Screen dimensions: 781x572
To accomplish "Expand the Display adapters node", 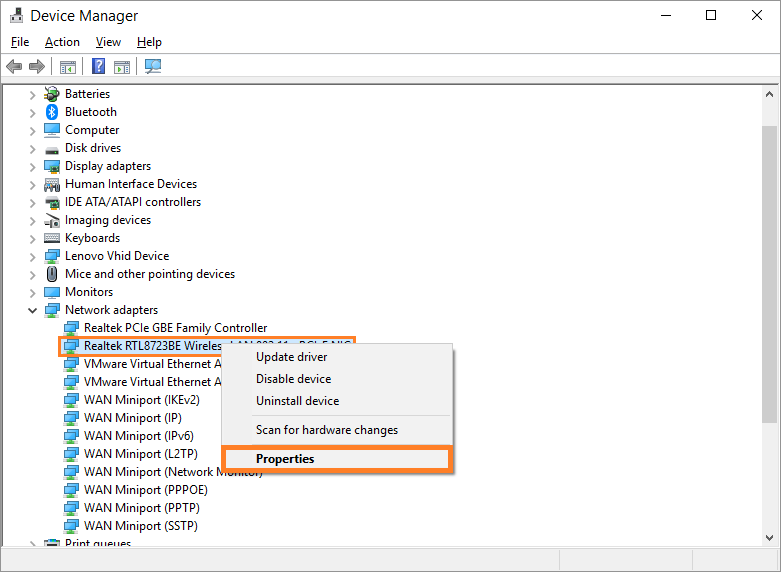I will pyautogui.click(x=32, y=167).
